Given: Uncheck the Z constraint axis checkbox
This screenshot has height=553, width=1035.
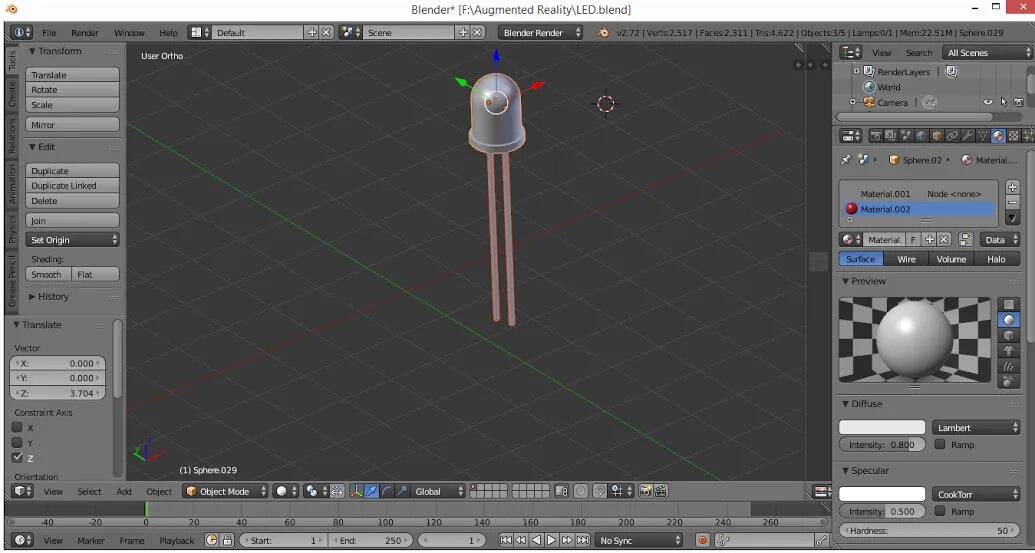Looking at the screenshot, I should pyautogui.click(x=17, y=457).
